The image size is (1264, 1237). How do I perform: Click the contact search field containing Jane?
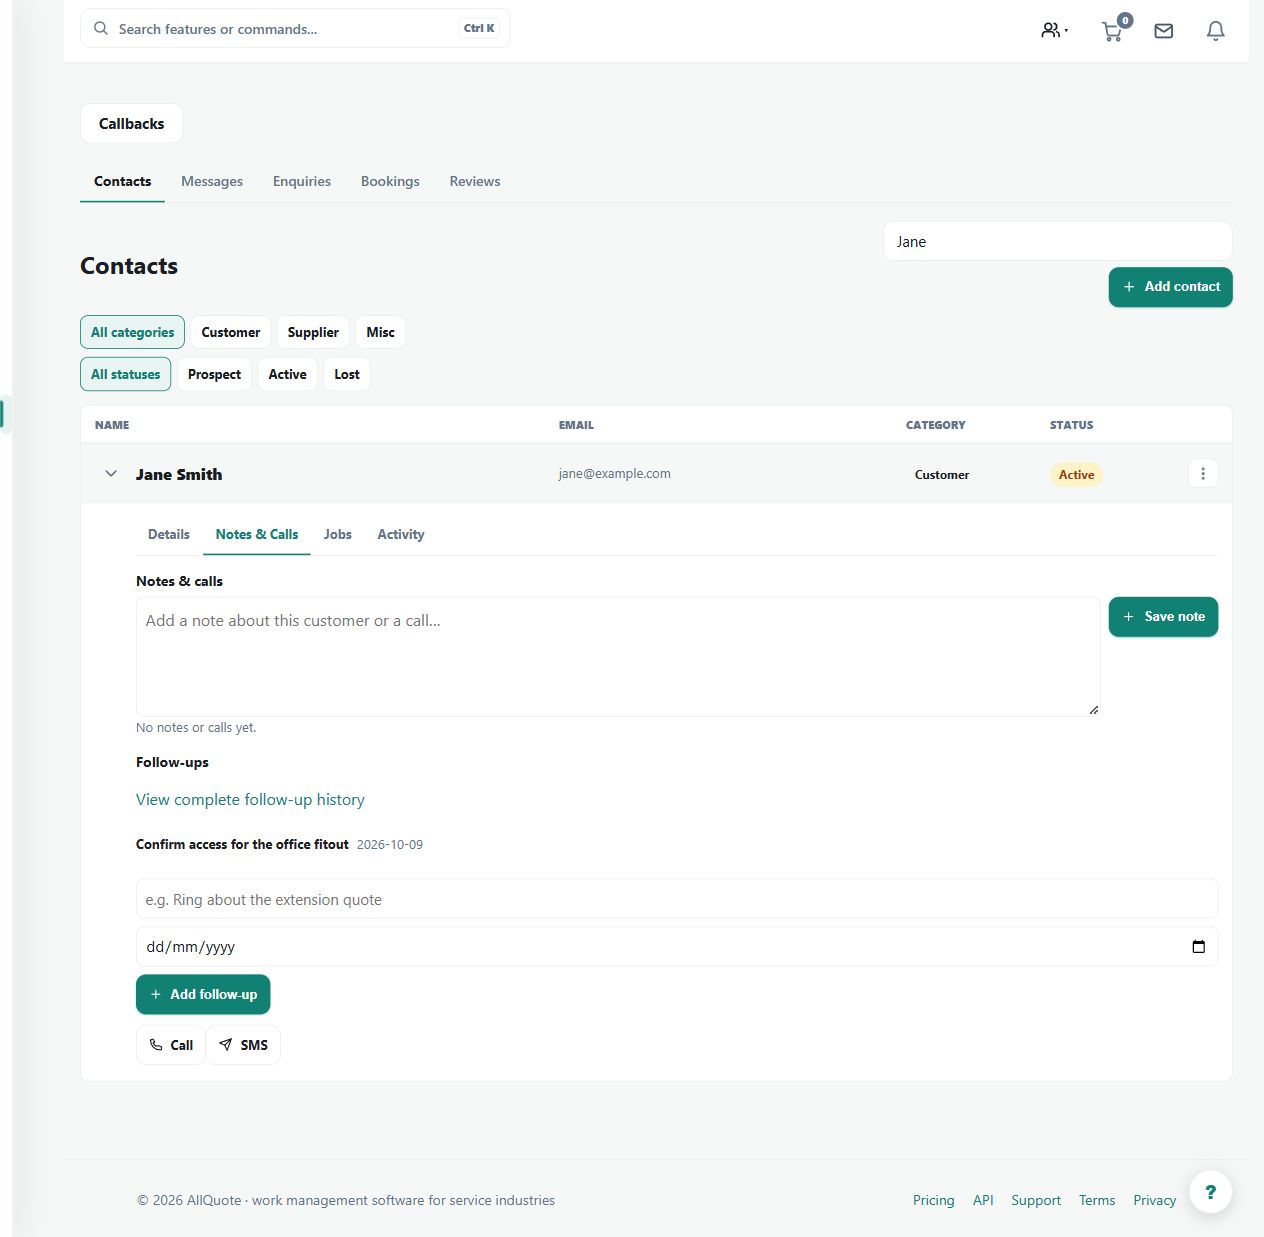1058,241
